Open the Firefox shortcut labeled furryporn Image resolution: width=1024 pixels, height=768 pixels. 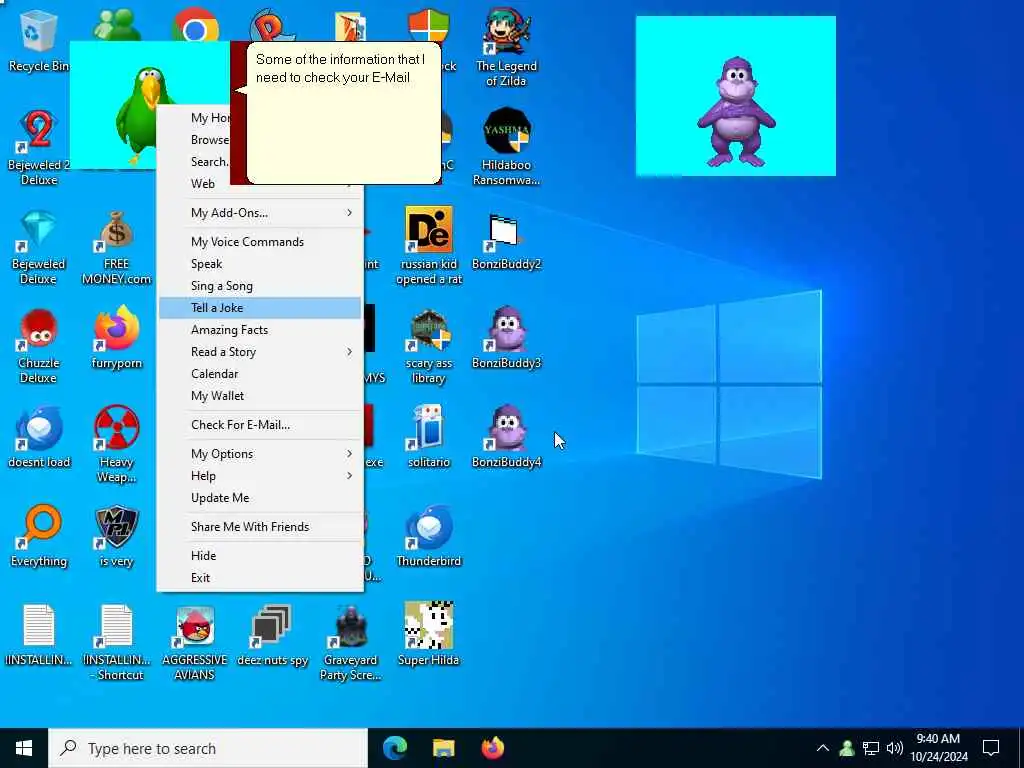pos(116,338)
